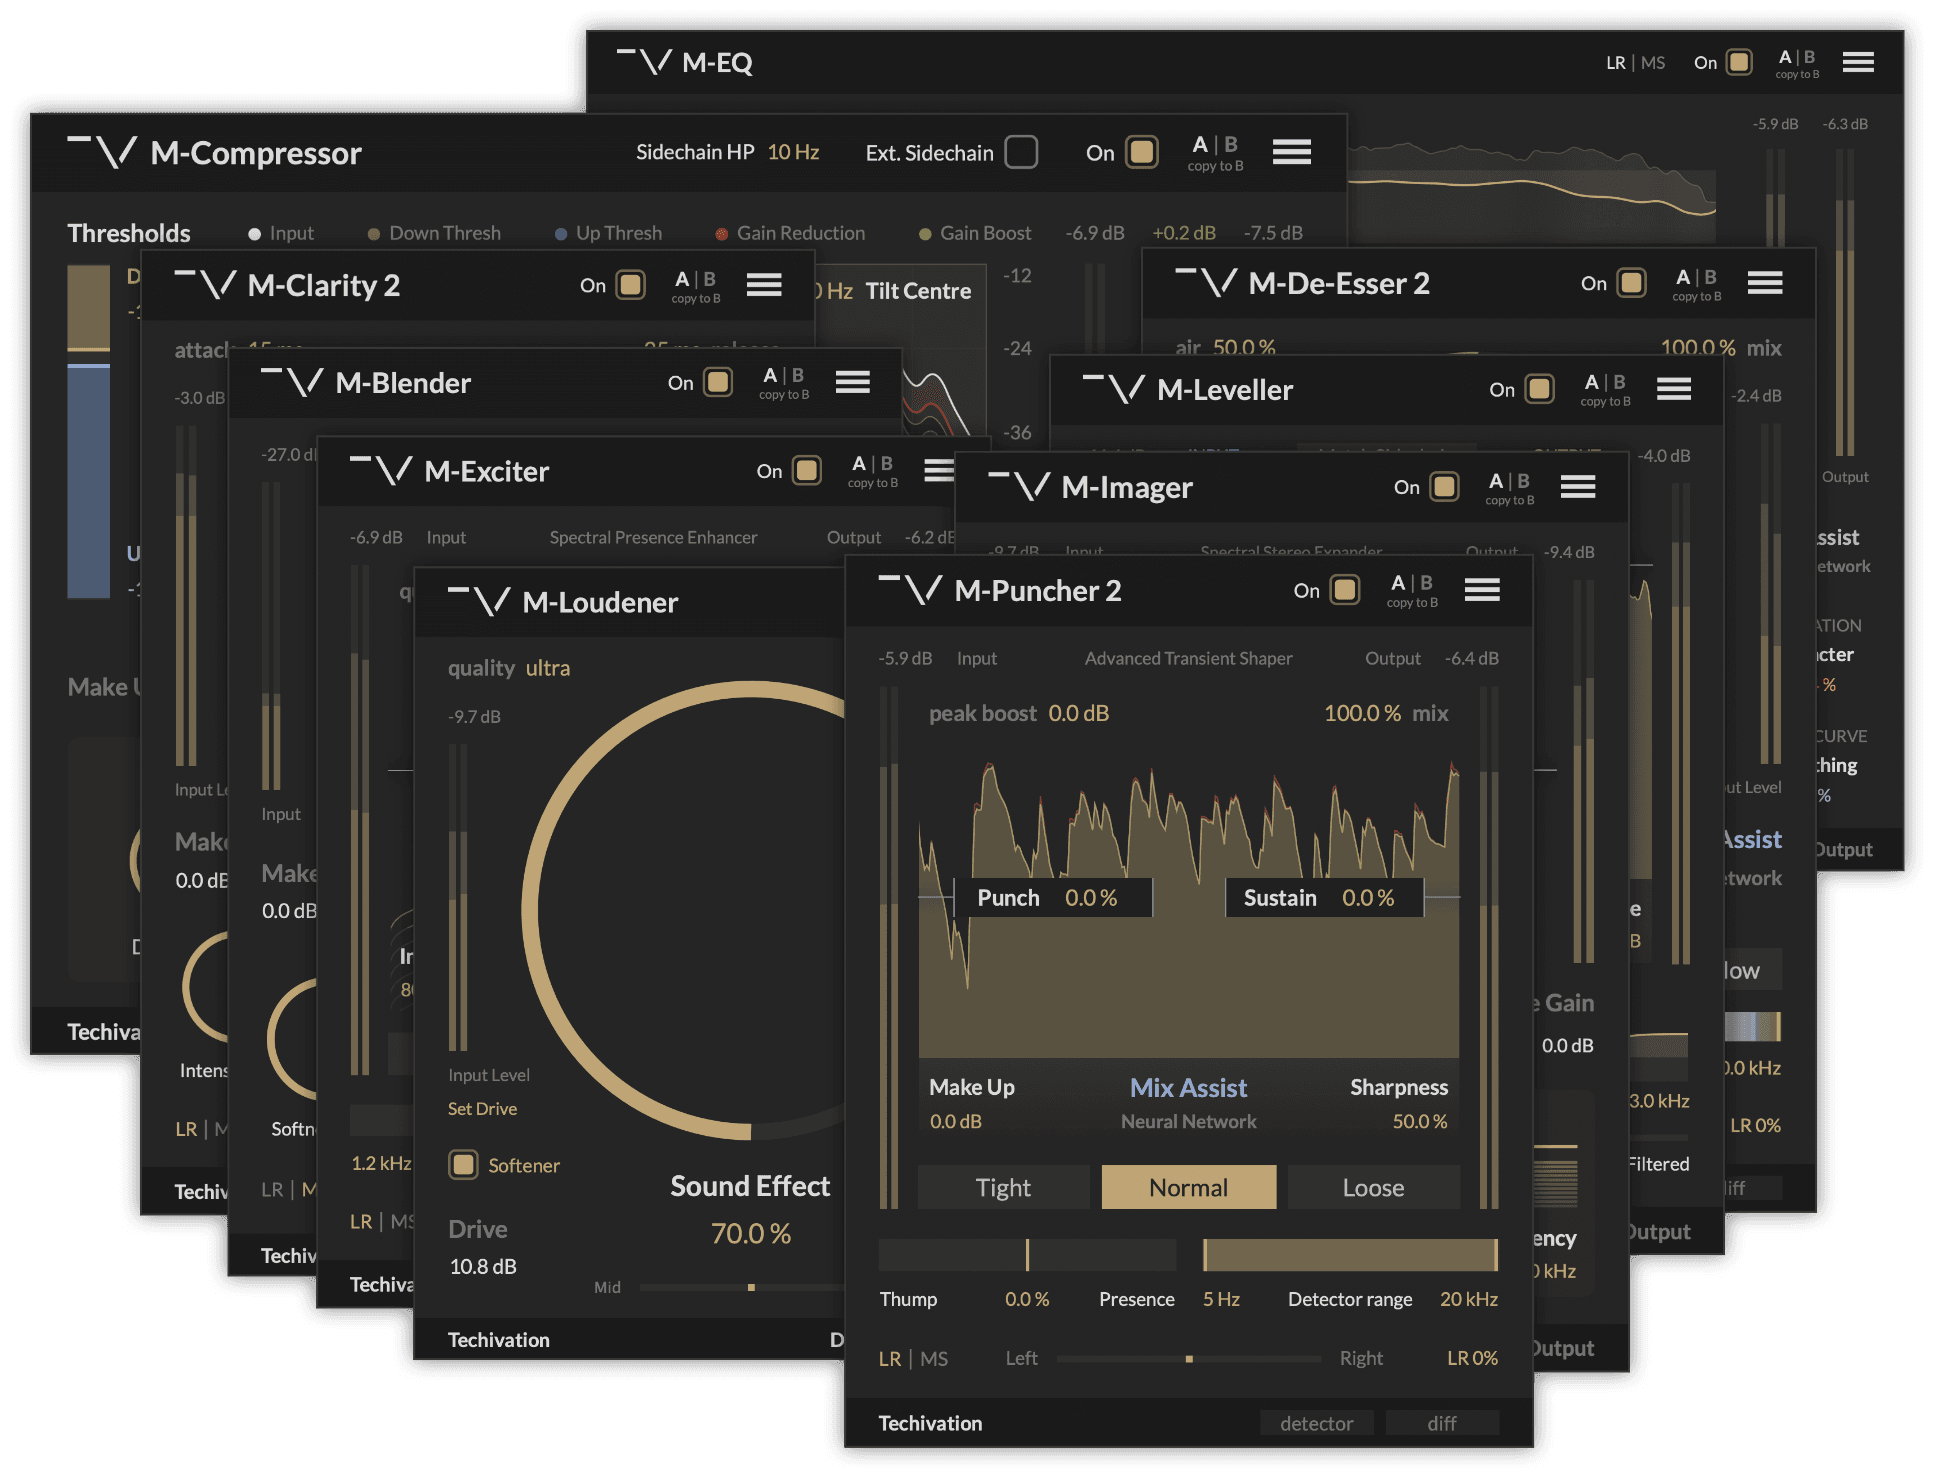Toggle M-EQ On switch

1739,63
